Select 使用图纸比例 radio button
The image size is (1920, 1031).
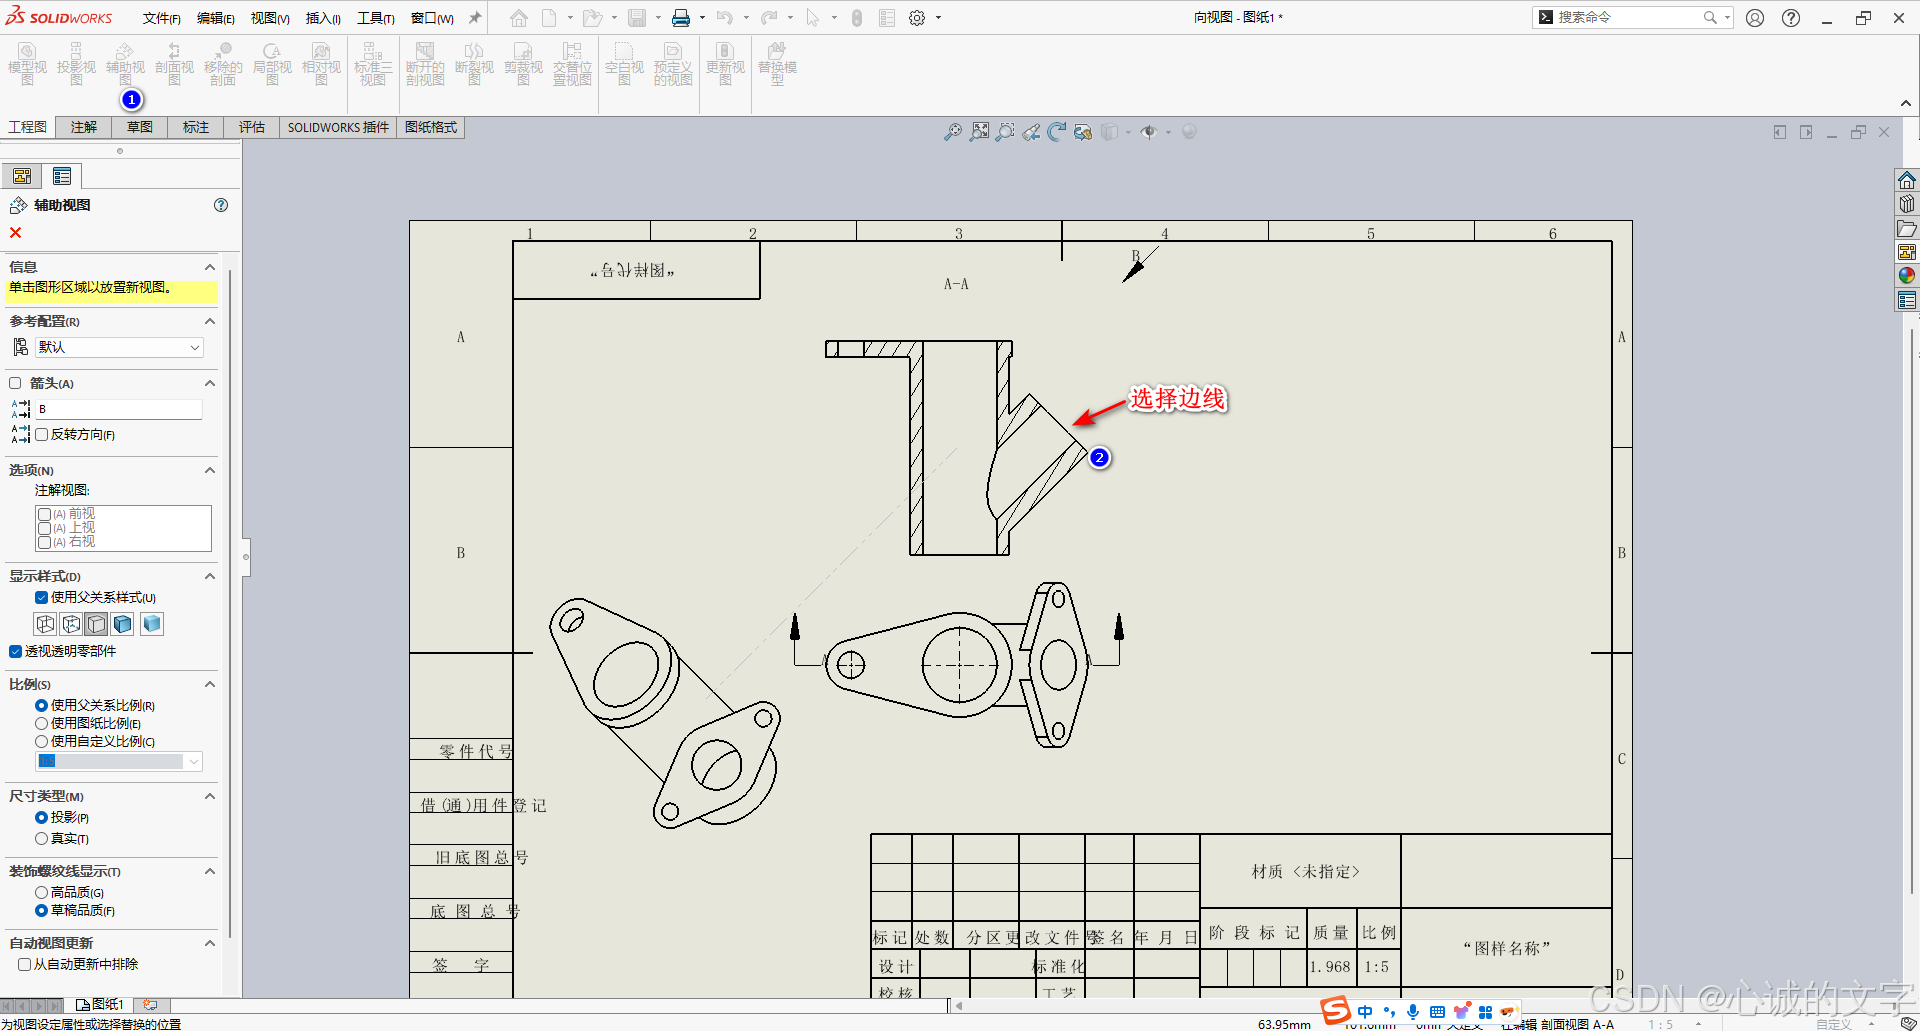coord(41,723)
